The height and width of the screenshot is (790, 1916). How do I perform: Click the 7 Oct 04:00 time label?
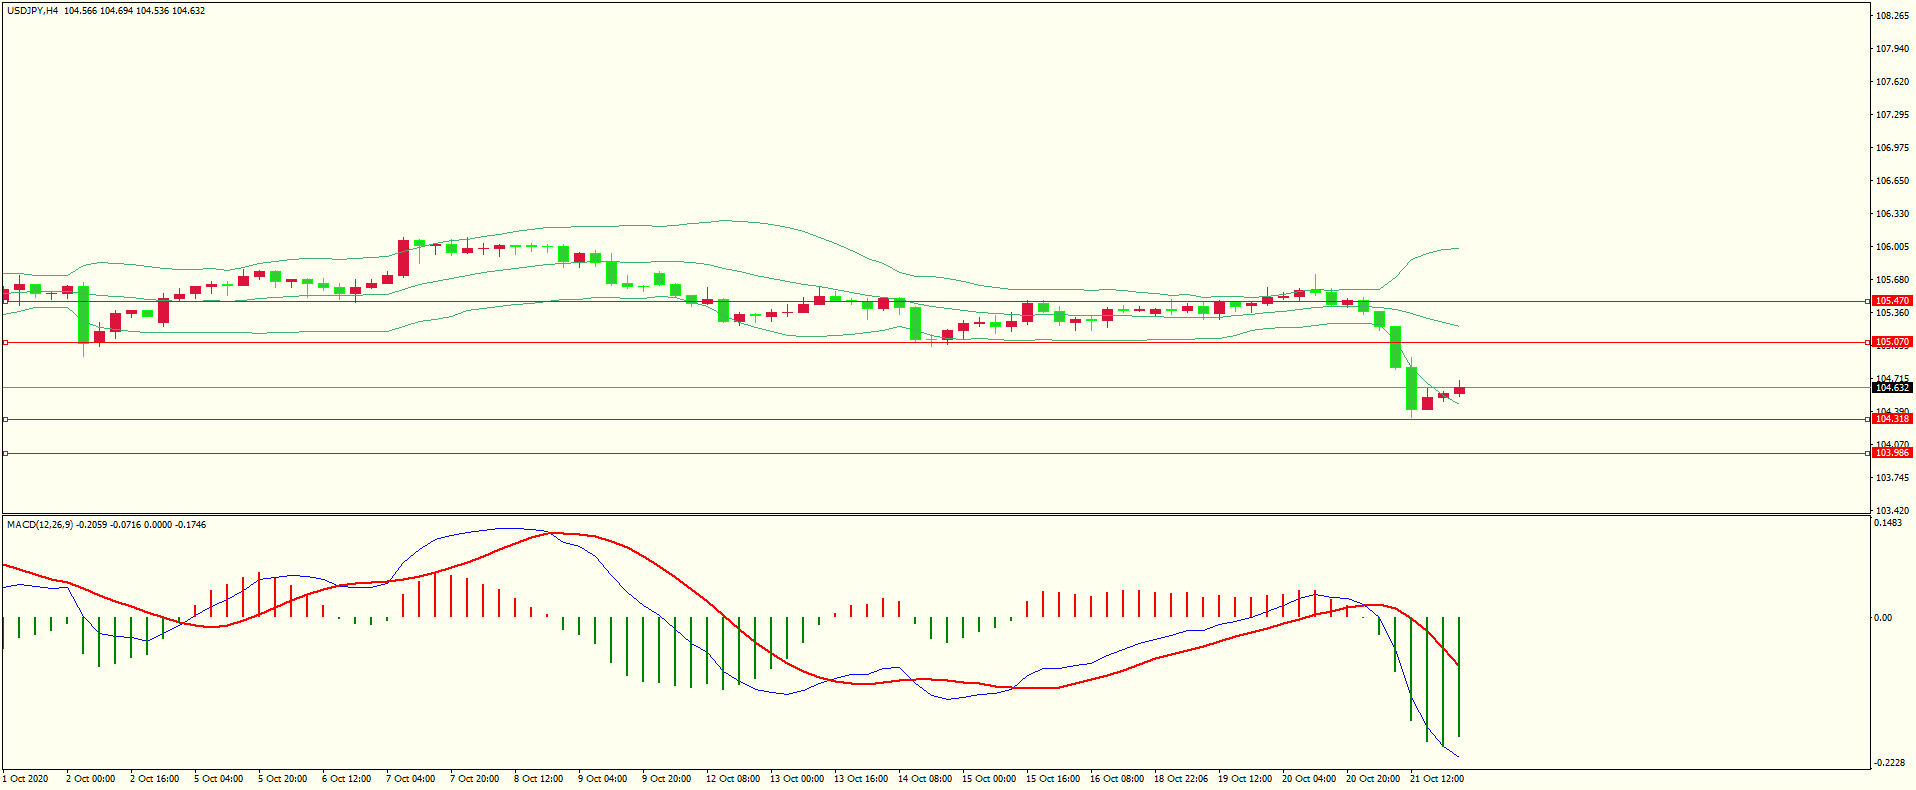click(x=411, y=779)
